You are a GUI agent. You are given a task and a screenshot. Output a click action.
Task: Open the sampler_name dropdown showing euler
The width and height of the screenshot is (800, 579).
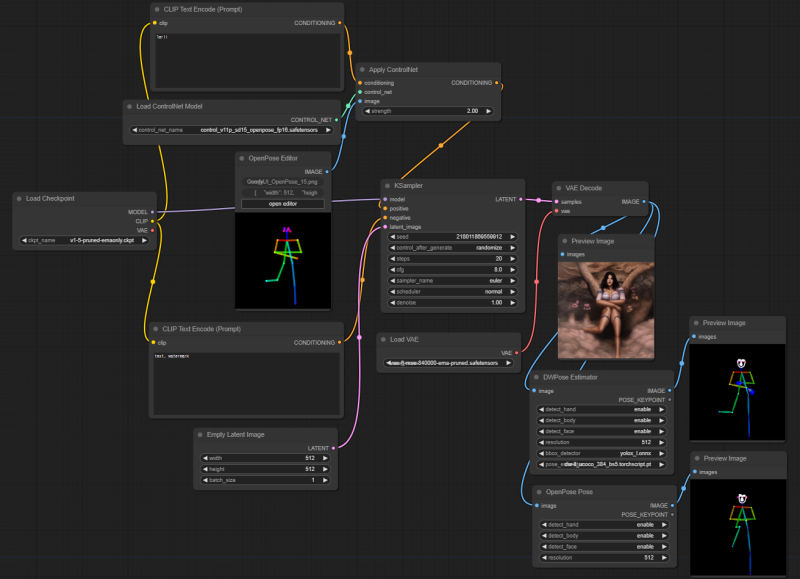pyautogui.click(x=453, y=281)
